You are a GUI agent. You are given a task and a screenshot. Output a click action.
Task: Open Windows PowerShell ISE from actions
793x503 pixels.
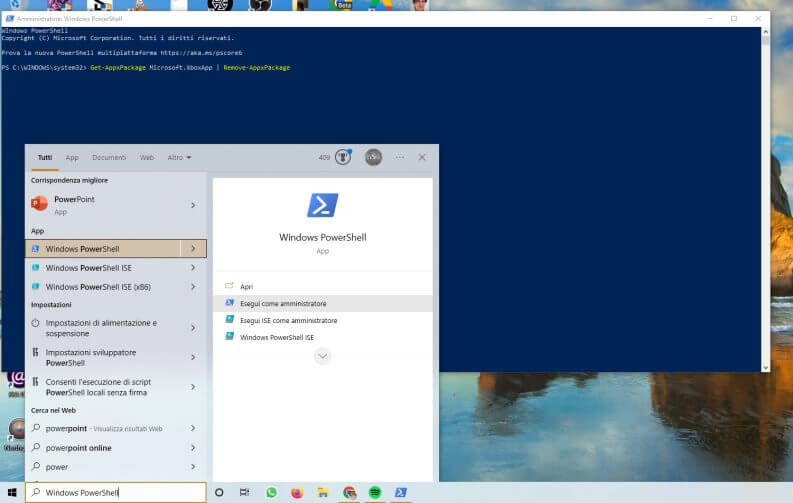pos(323,337)
